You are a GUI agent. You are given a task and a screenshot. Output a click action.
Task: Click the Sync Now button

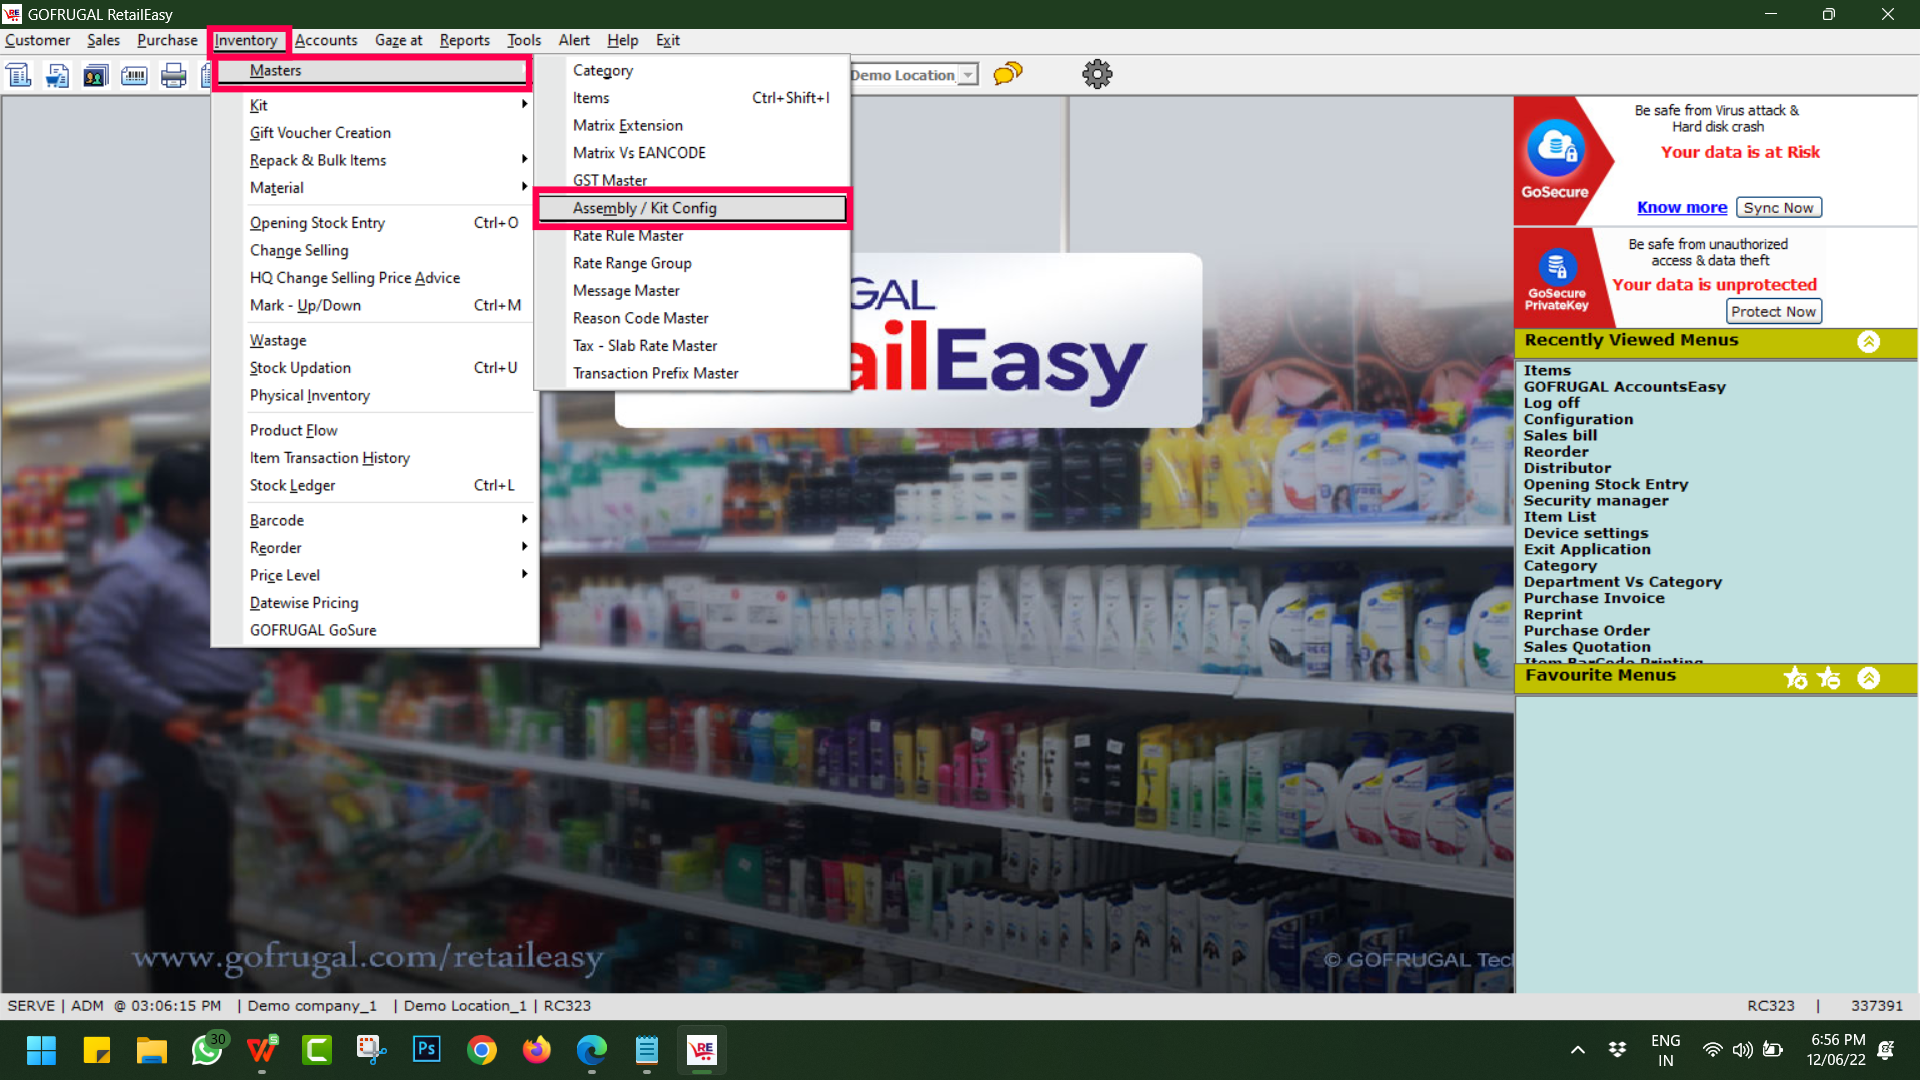[x=1778, y=207]
